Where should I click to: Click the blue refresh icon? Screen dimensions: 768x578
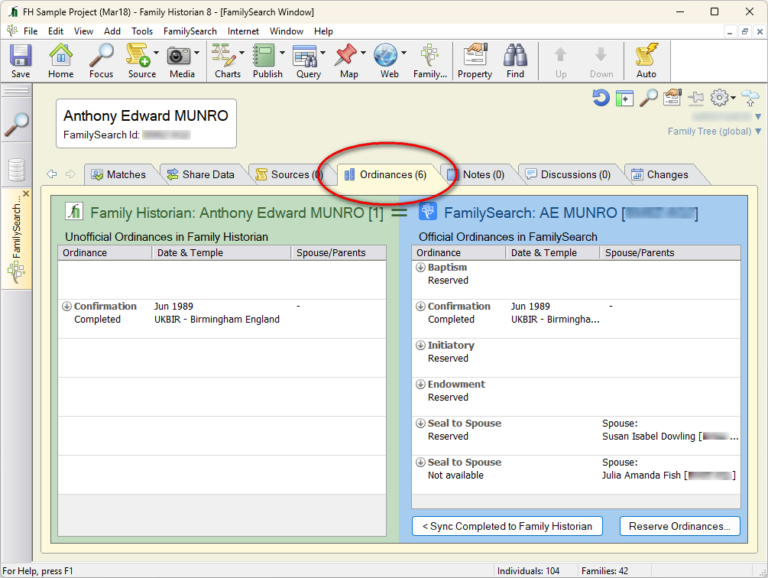600,98
